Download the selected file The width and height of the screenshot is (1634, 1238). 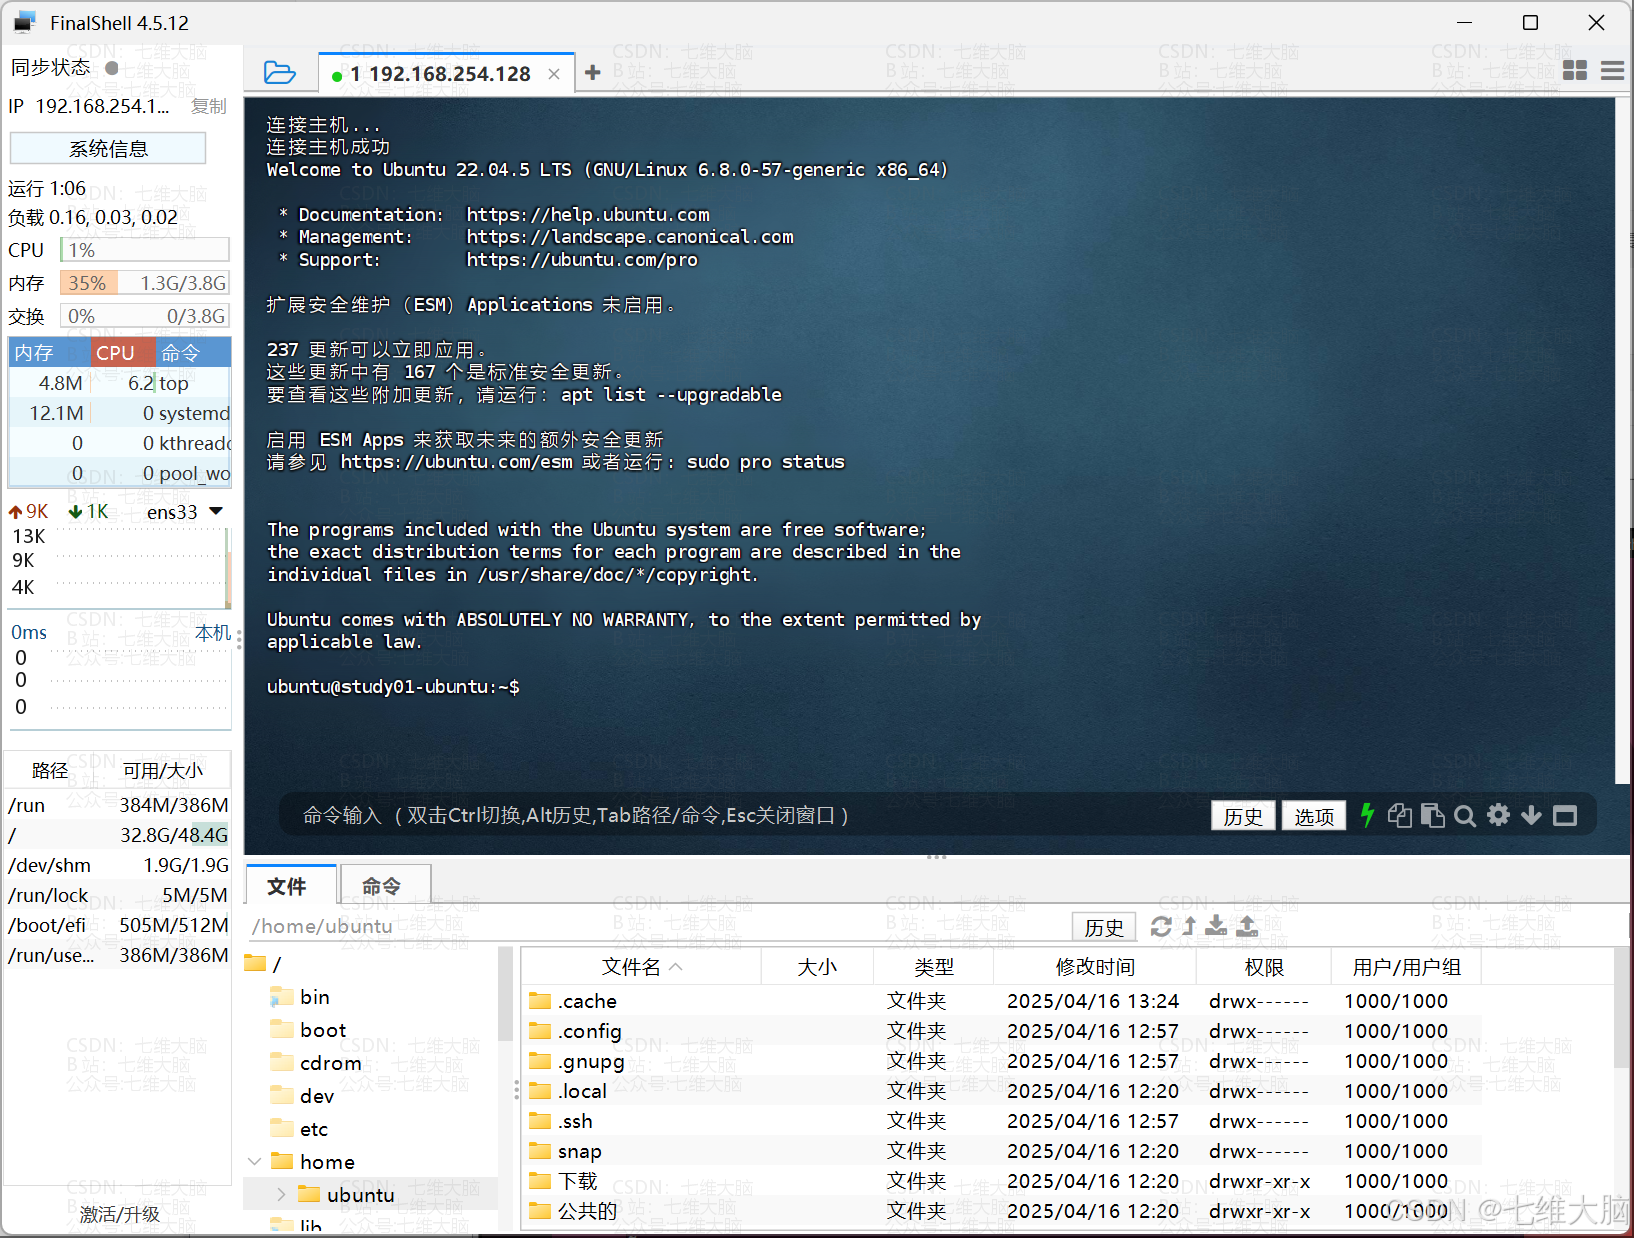click(x=1216, y=926)
